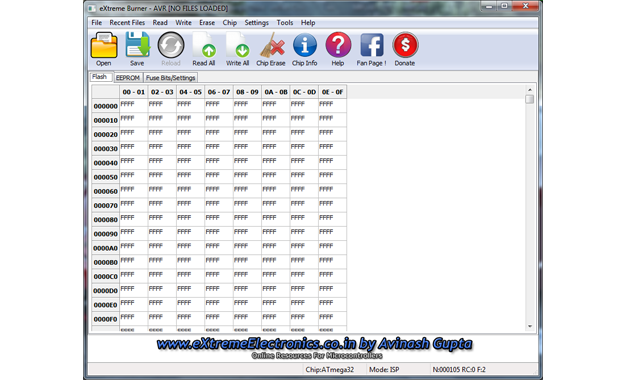Open a hex file with the Open icon
Viewport: 626px width, 380px height.
pyautogui.click(x=104, y=49)
